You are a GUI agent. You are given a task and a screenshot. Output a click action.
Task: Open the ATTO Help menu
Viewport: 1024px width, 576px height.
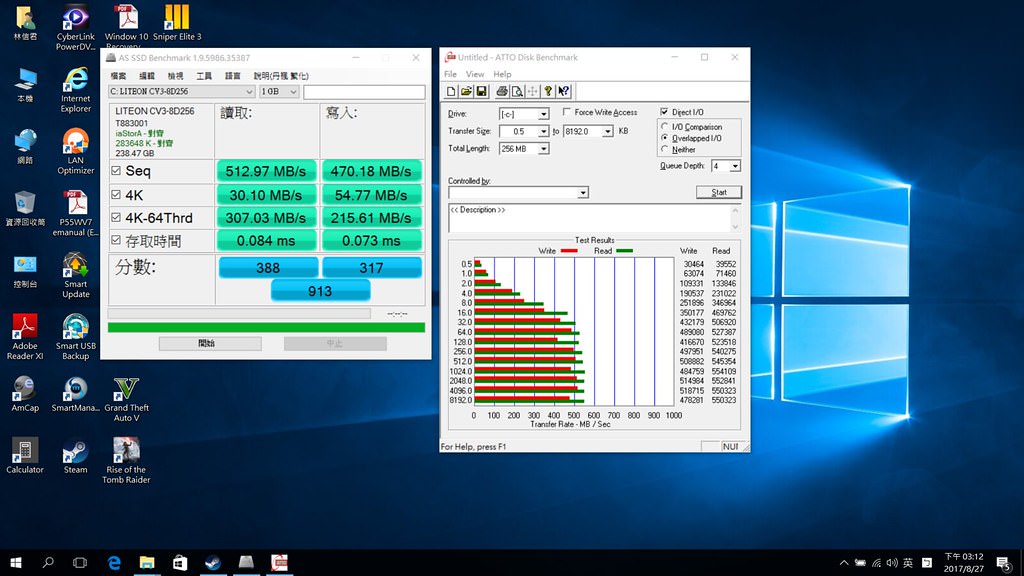502,74
